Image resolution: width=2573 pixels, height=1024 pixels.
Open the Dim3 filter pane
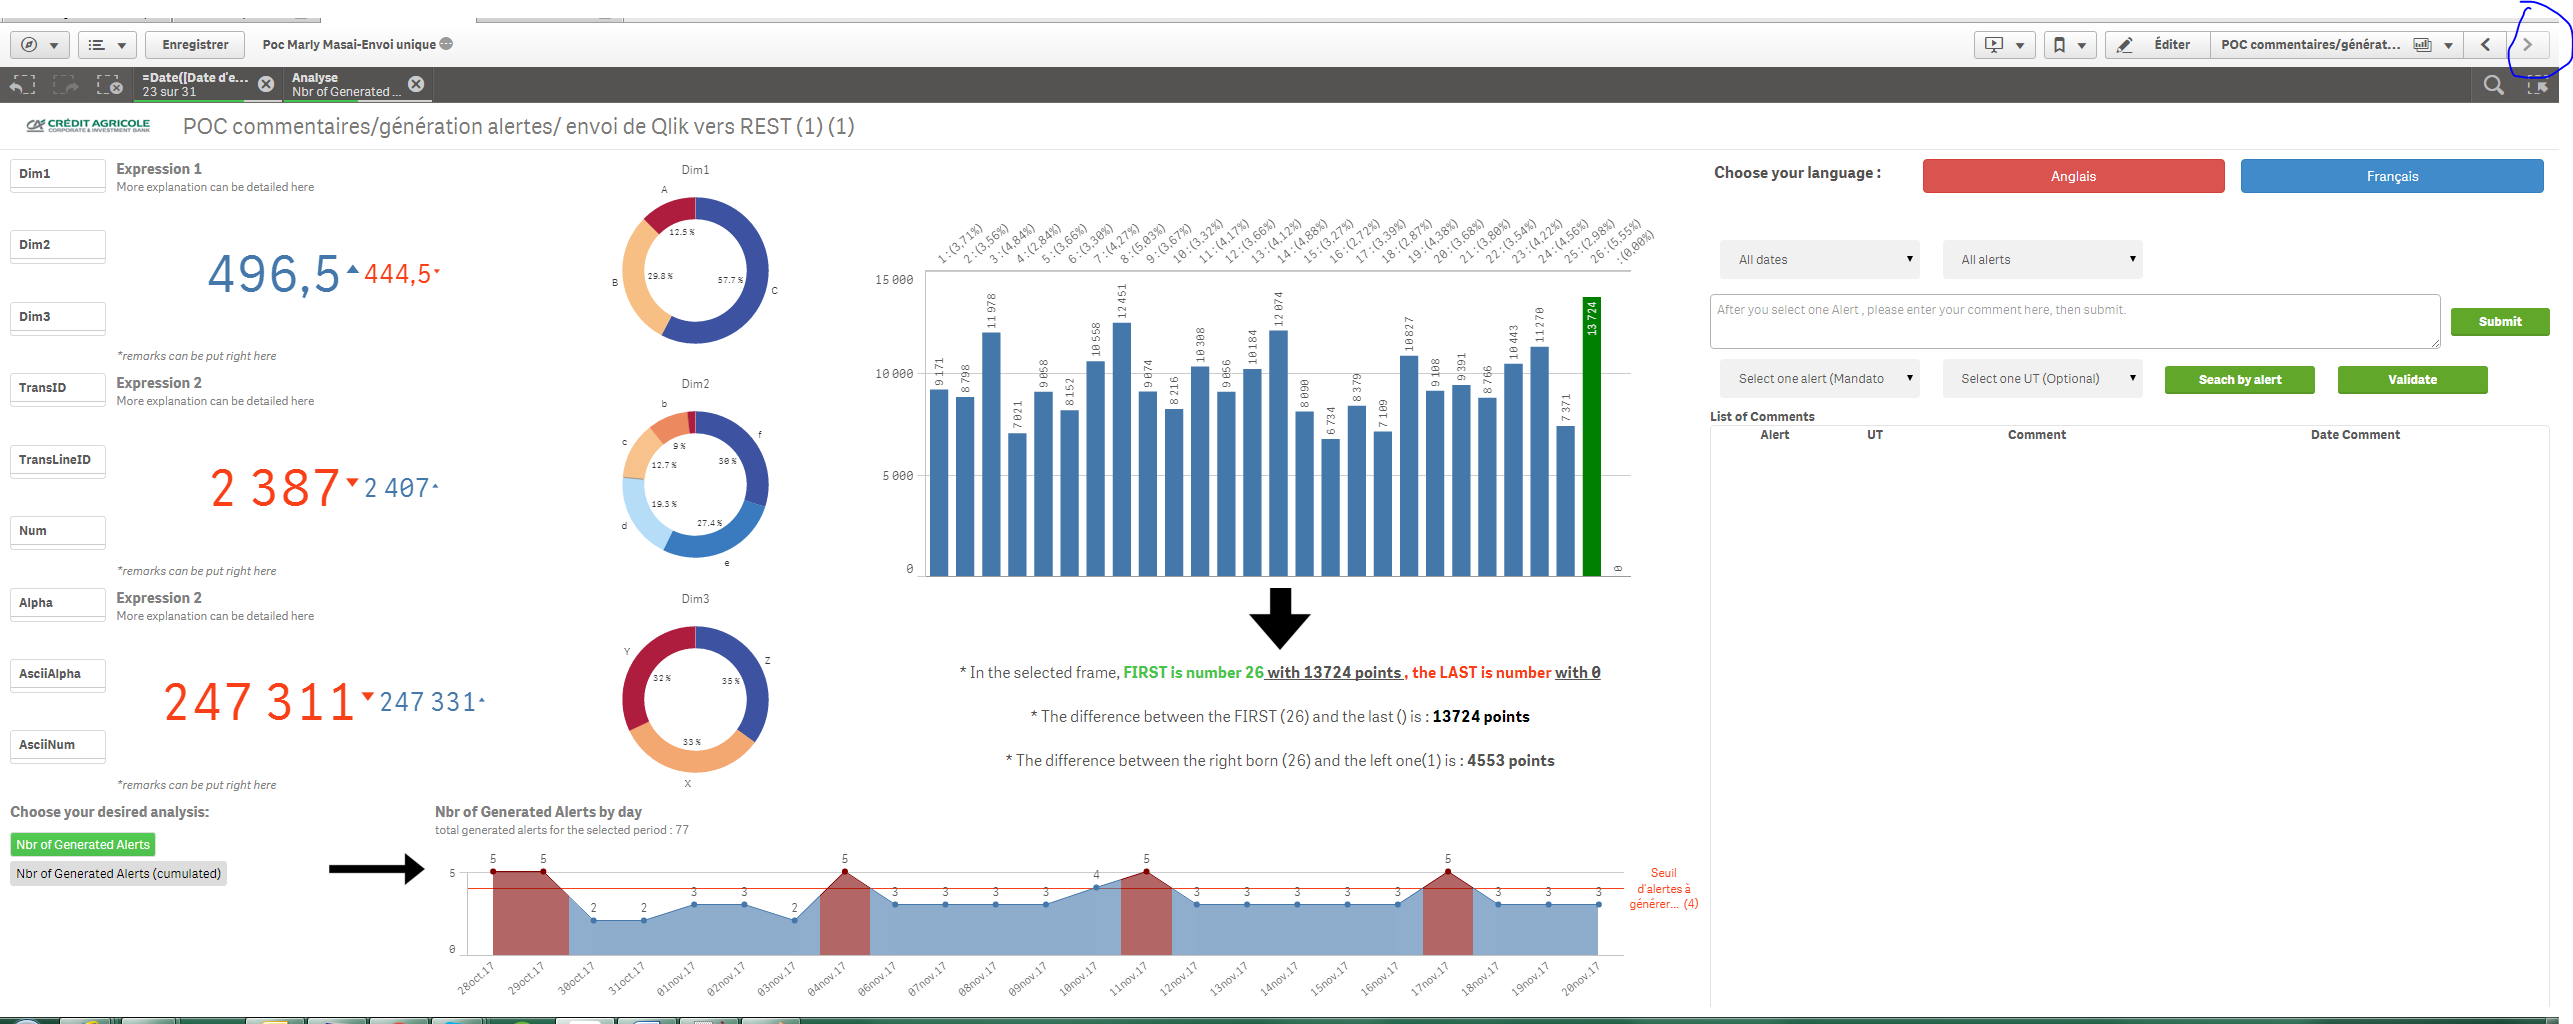click(58, 318)
